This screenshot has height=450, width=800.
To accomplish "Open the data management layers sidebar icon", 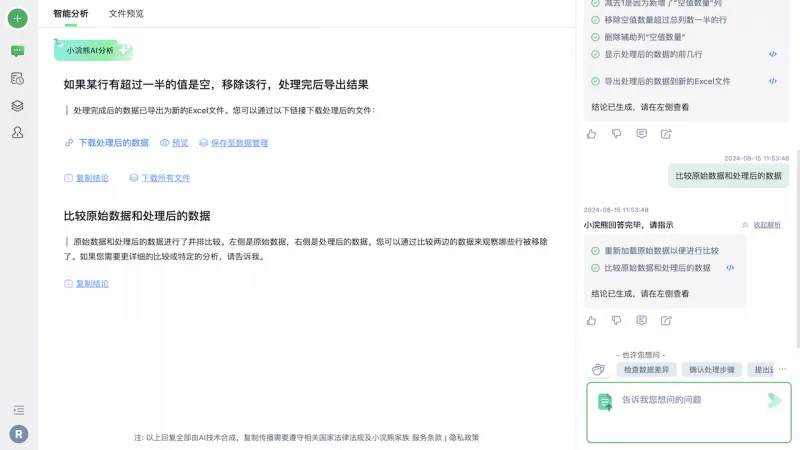I will 17,105.
